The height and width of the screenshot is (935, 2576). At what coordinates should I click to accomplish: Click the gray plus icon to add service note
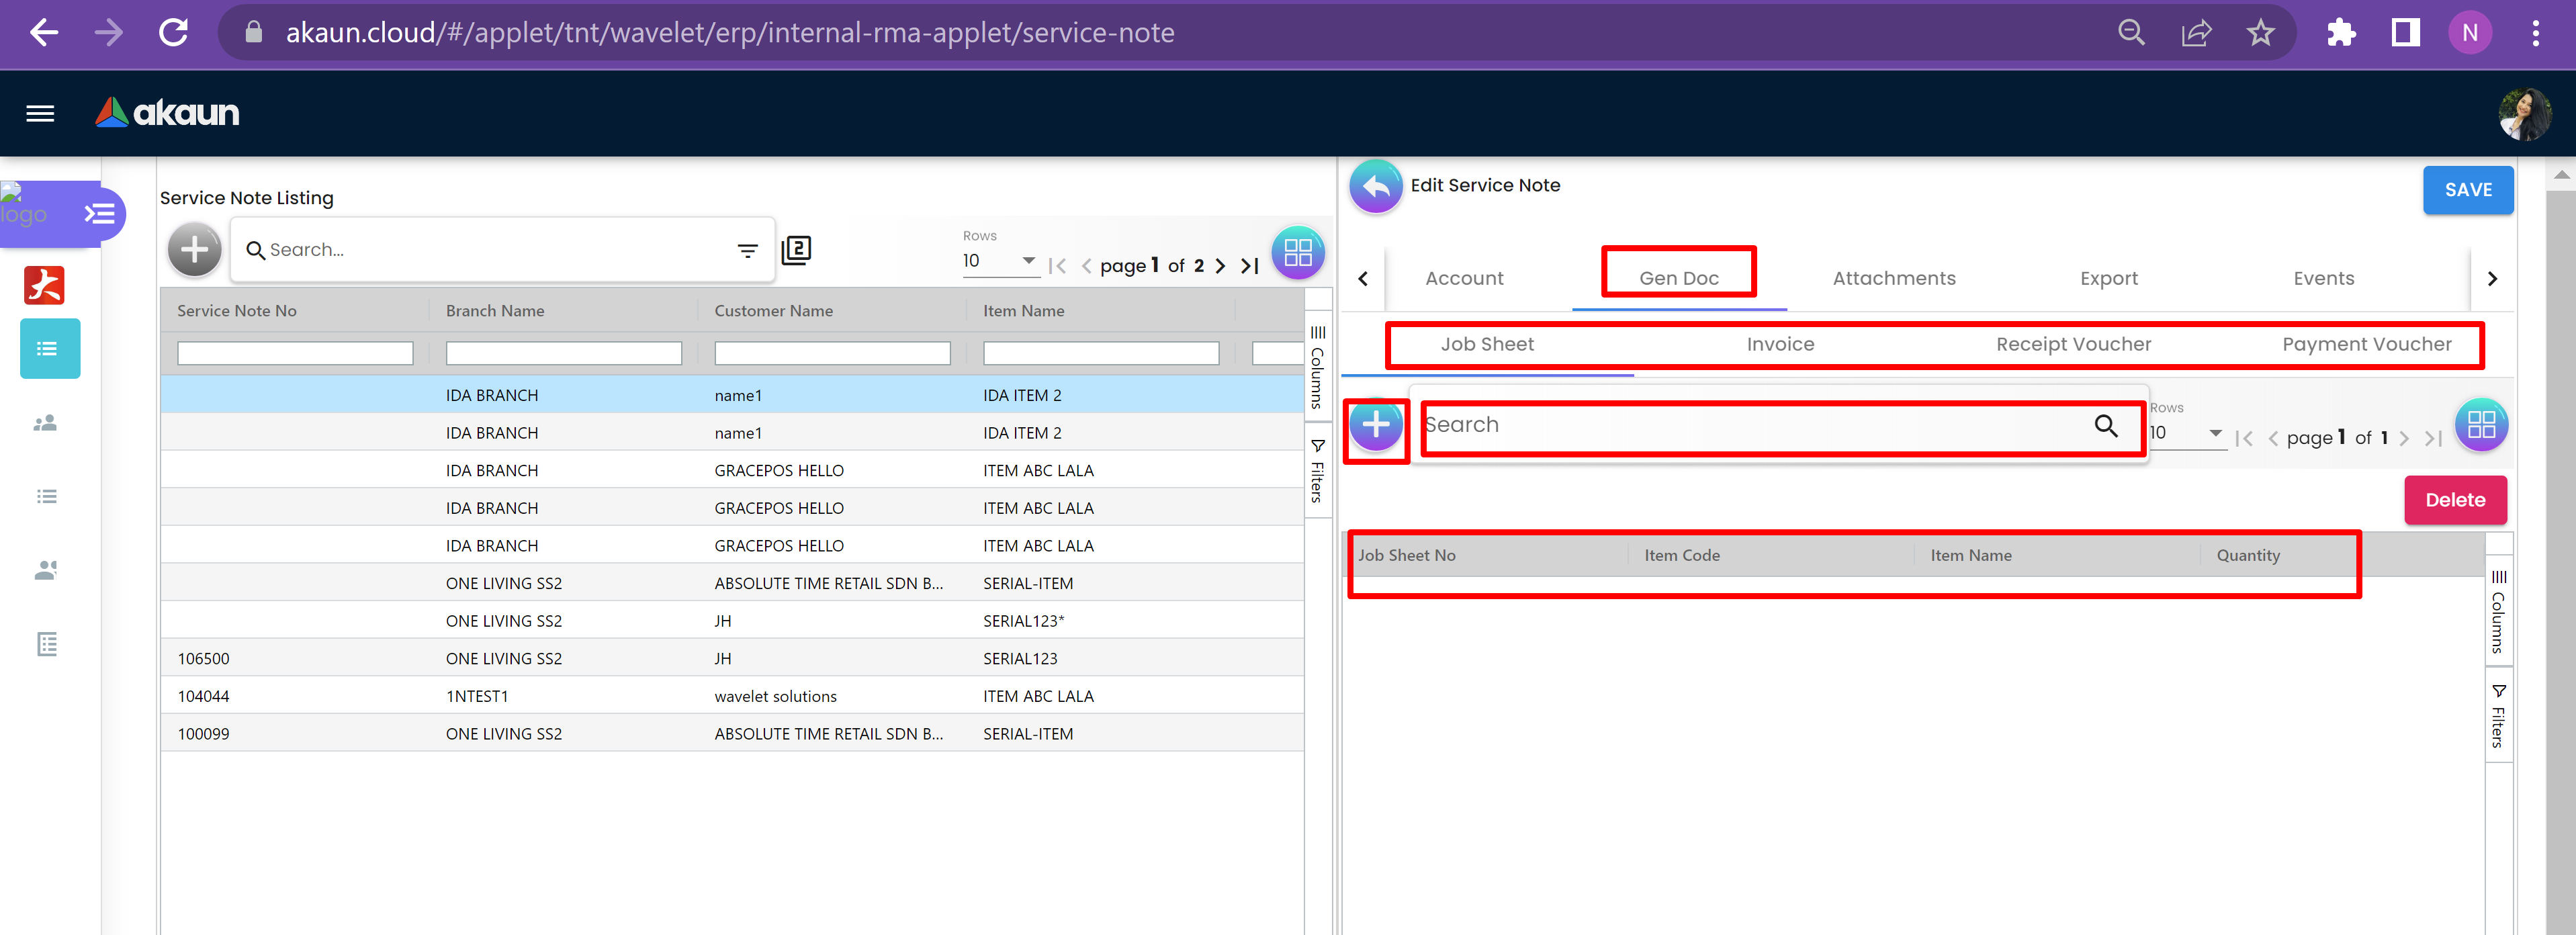click(194, 250)
